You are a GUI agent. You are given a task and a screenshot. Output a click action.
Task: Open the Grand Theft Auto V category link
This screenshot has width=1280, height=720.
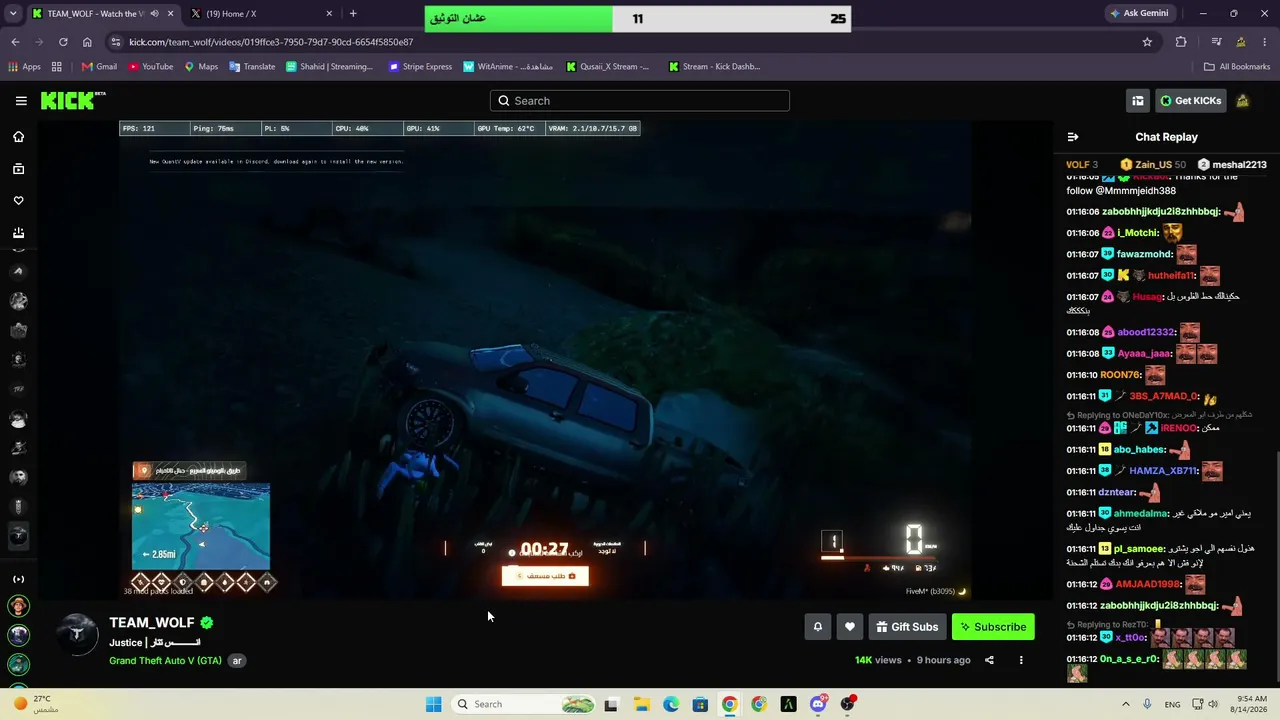[x=165, y=661]
